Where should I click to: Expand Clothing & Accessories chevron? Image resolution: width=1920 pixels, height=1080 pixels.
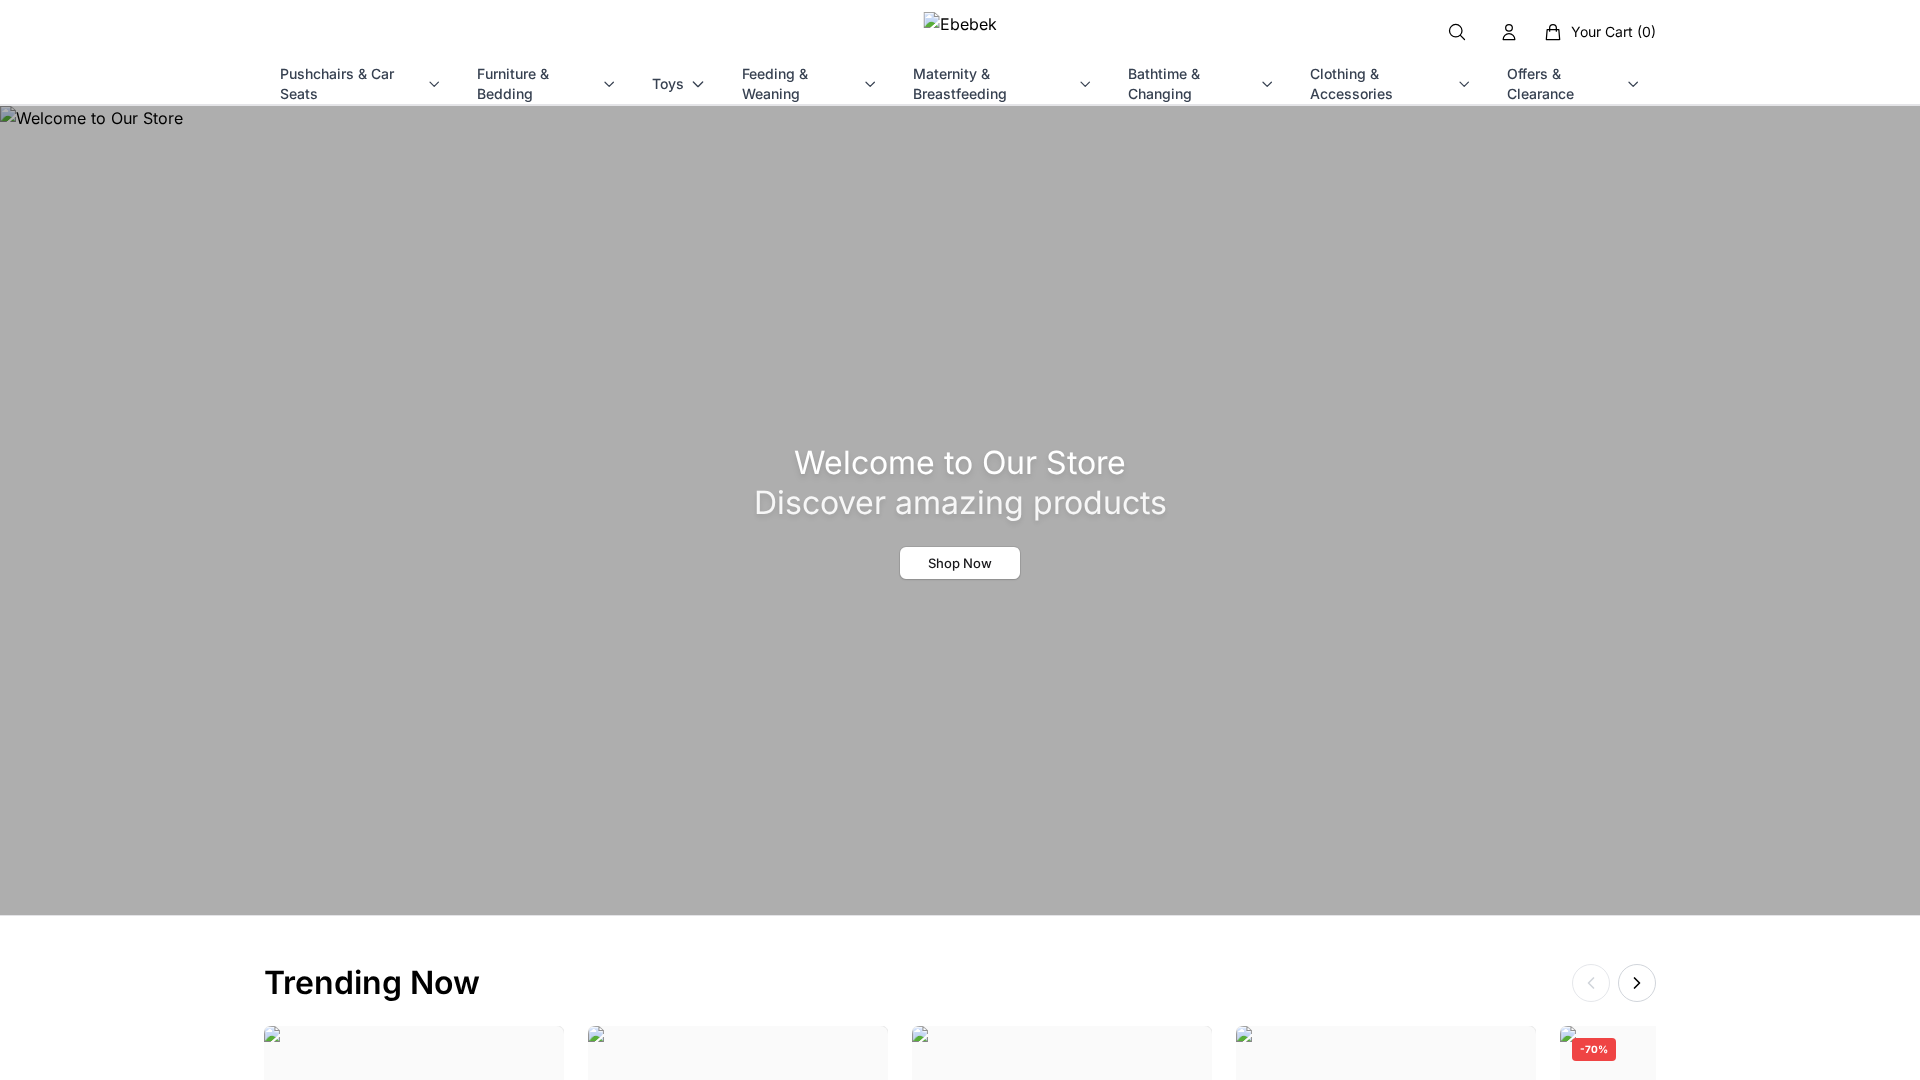[x=1464, y=84]
